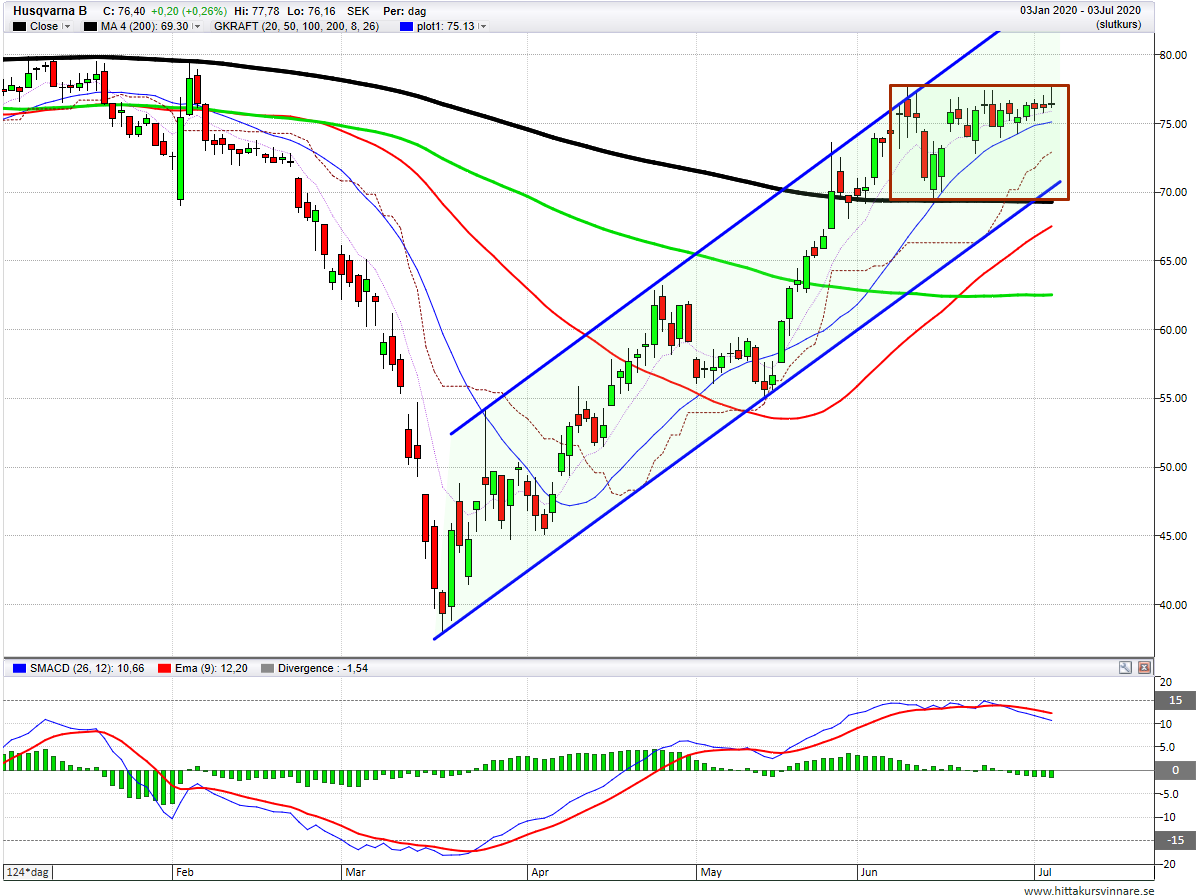
Task: Click the 'Hi: 77,78' value
Action: pos(257,11)
